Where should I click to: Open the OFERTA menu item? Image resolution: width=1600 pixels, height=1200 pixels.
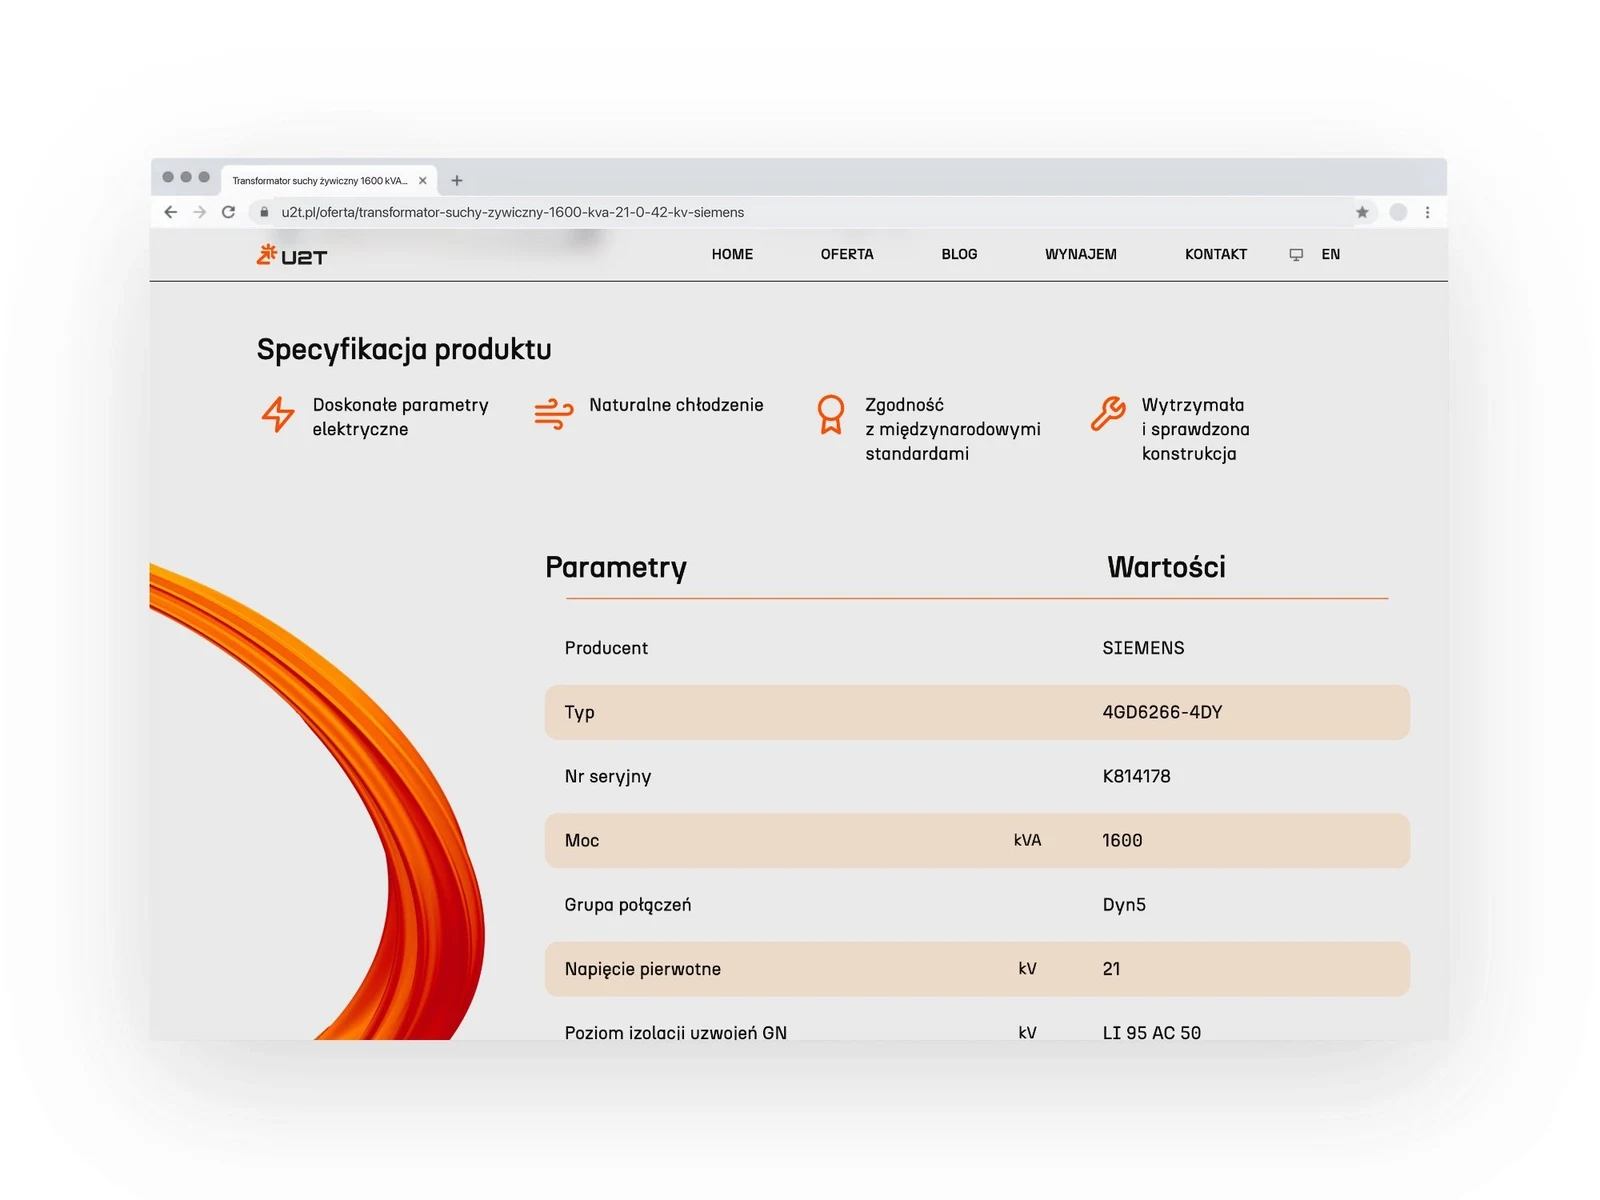(x=847, y=255)
